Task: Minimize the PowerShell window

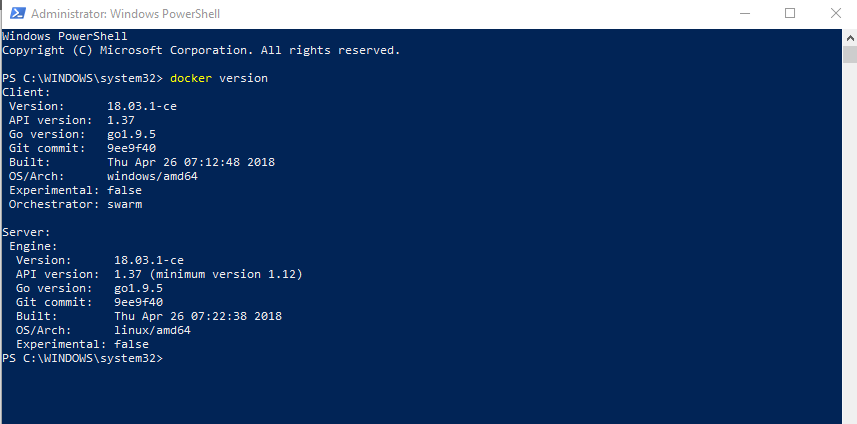Action: pyautogui.click(x=744, y=14)
